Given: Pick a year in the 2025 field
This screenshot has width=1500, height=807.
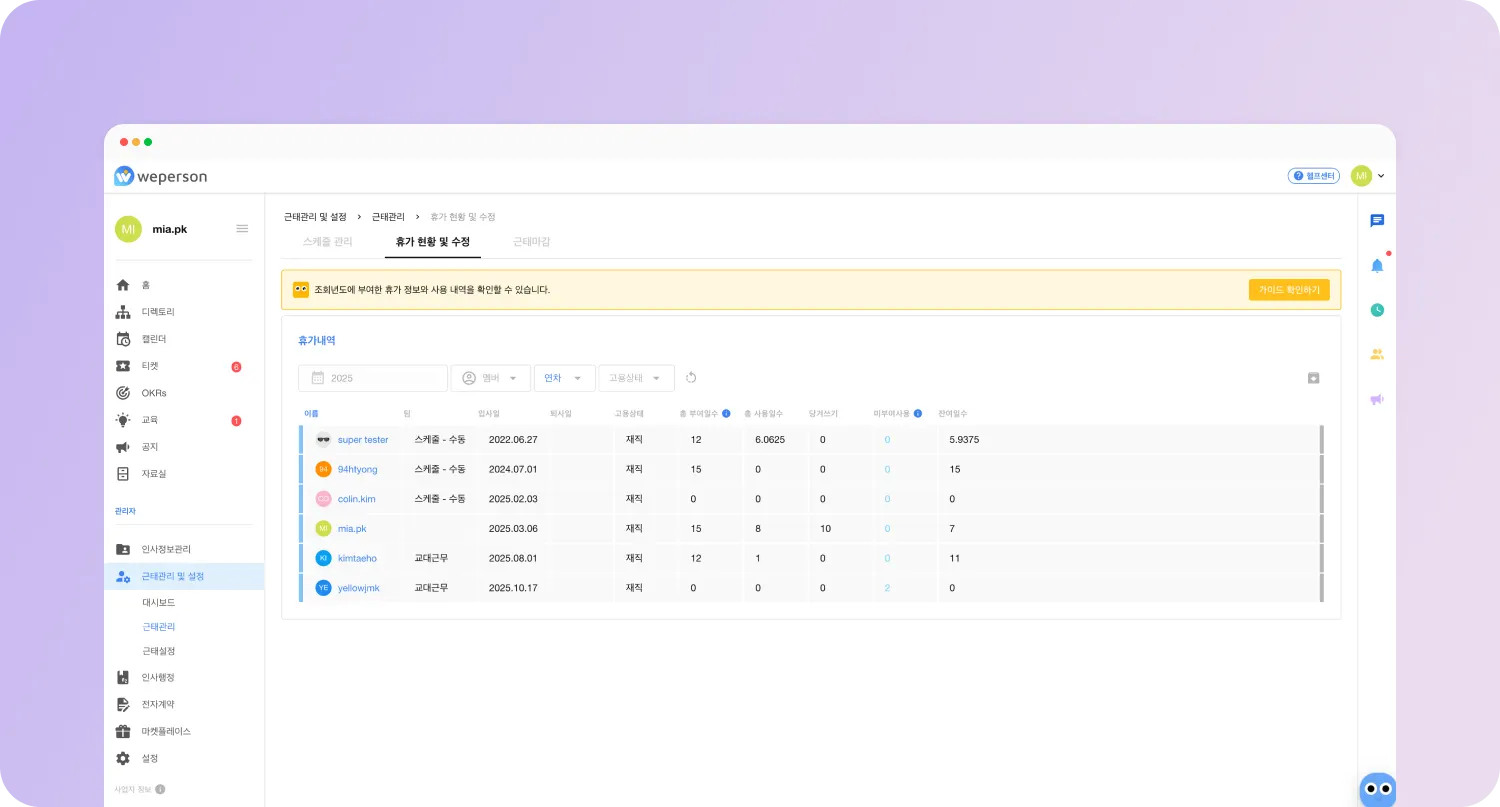Looking at the screenshot, I should (x=373, y=378).
